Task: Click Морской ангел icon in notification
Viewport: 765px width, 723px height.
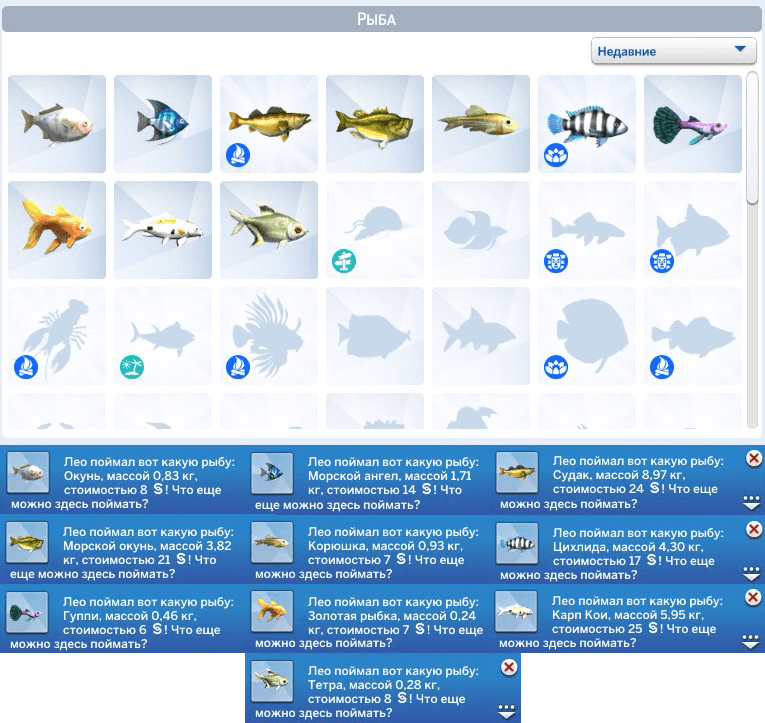Action: [x=272, y=473]
